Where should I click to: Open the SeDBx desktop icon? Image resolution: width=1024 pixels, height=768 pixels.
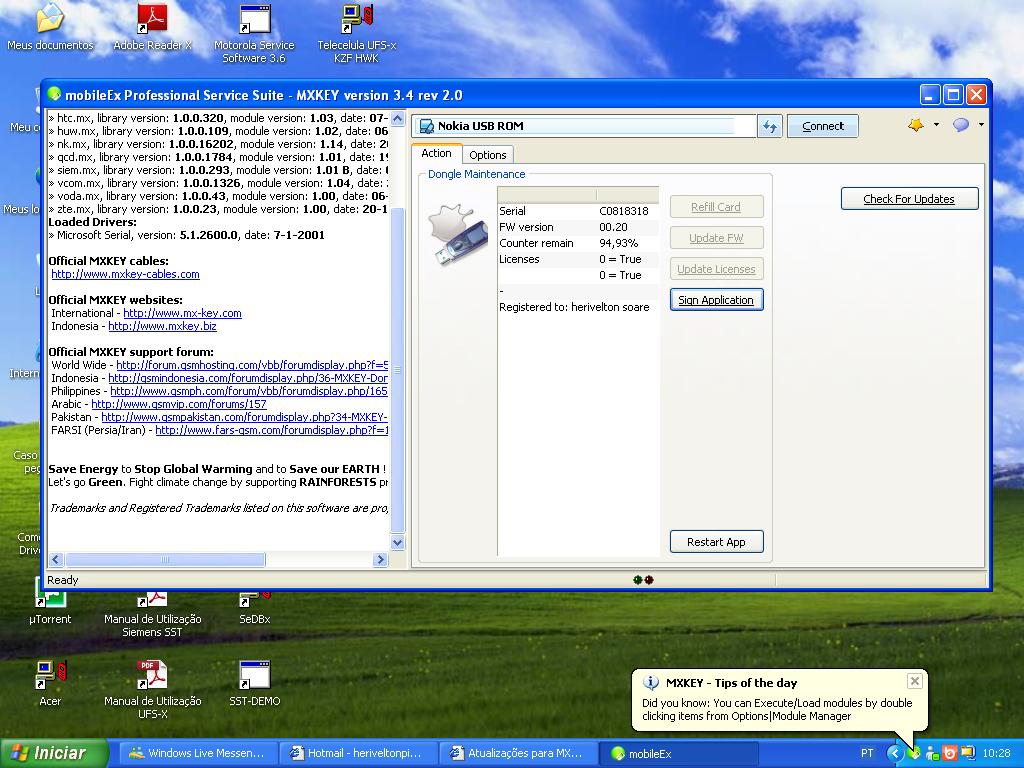point(254,606)
